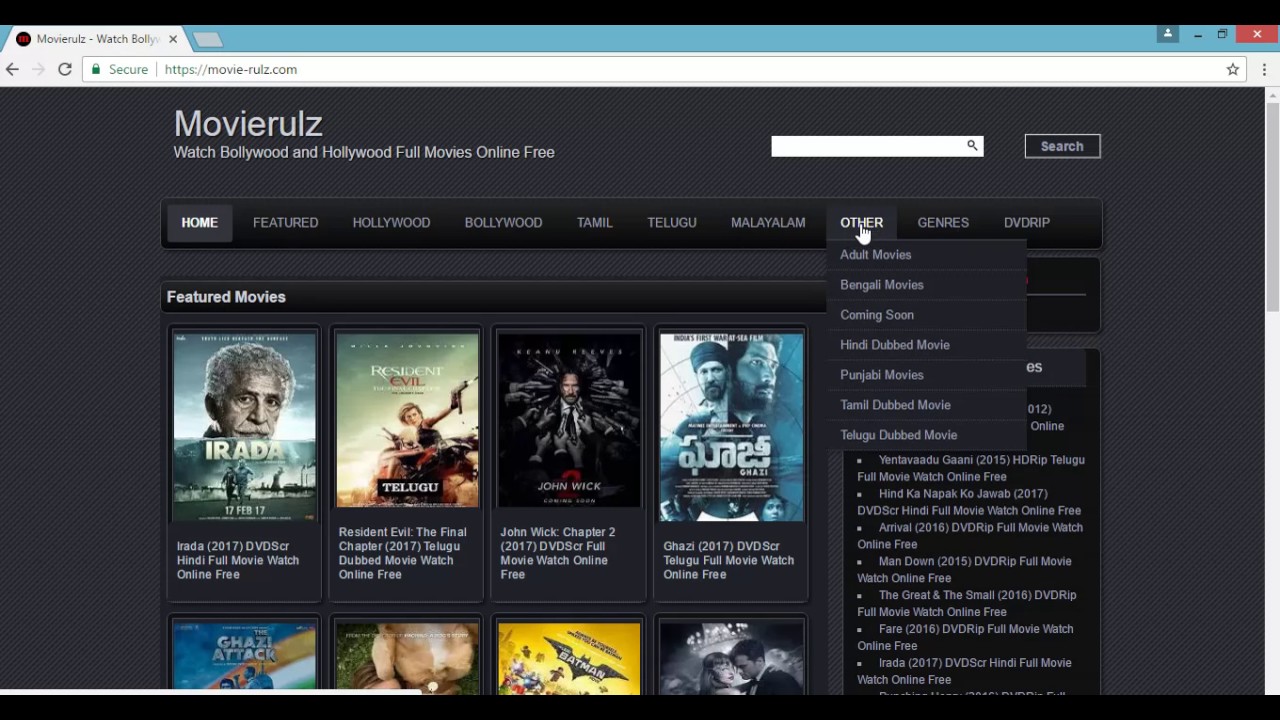Open the MALAYALAM nav item
1280x720 pixels.
pos(768,222)
